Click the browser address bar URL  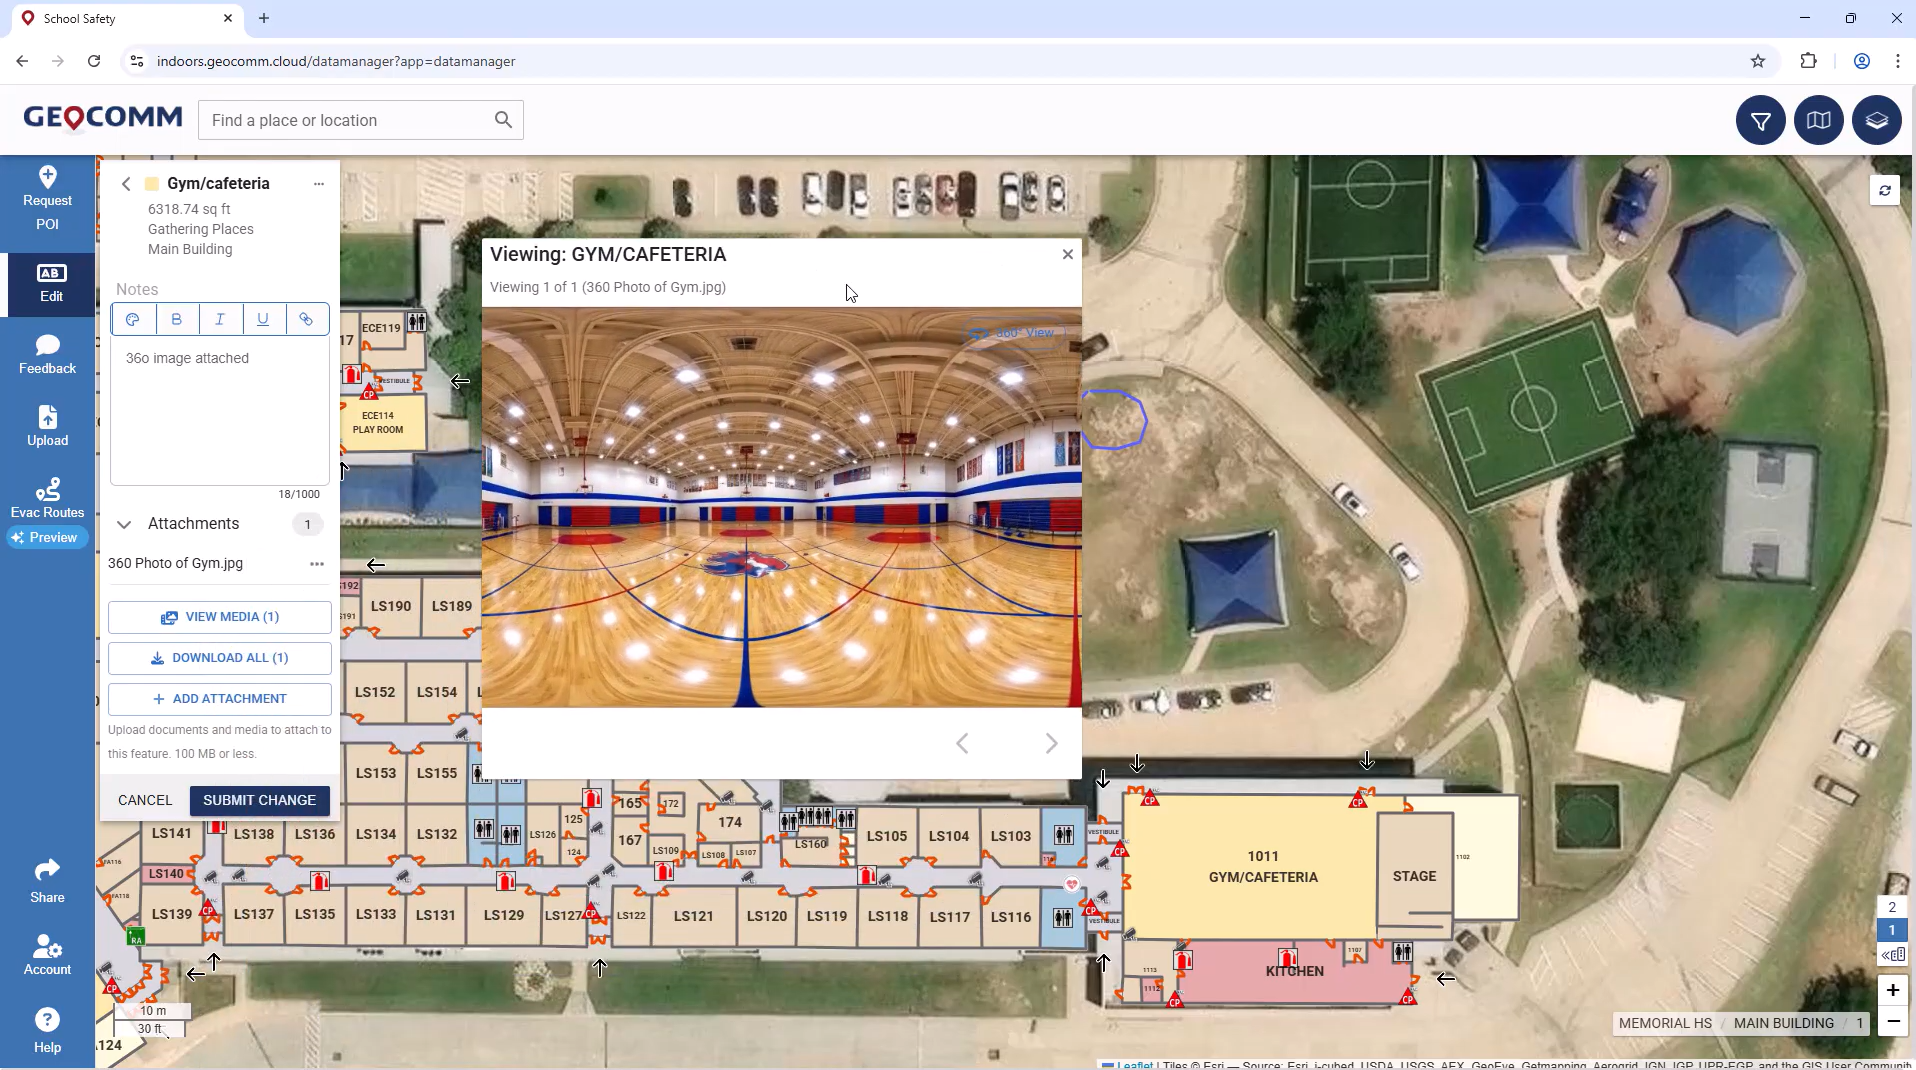(336, 61)
